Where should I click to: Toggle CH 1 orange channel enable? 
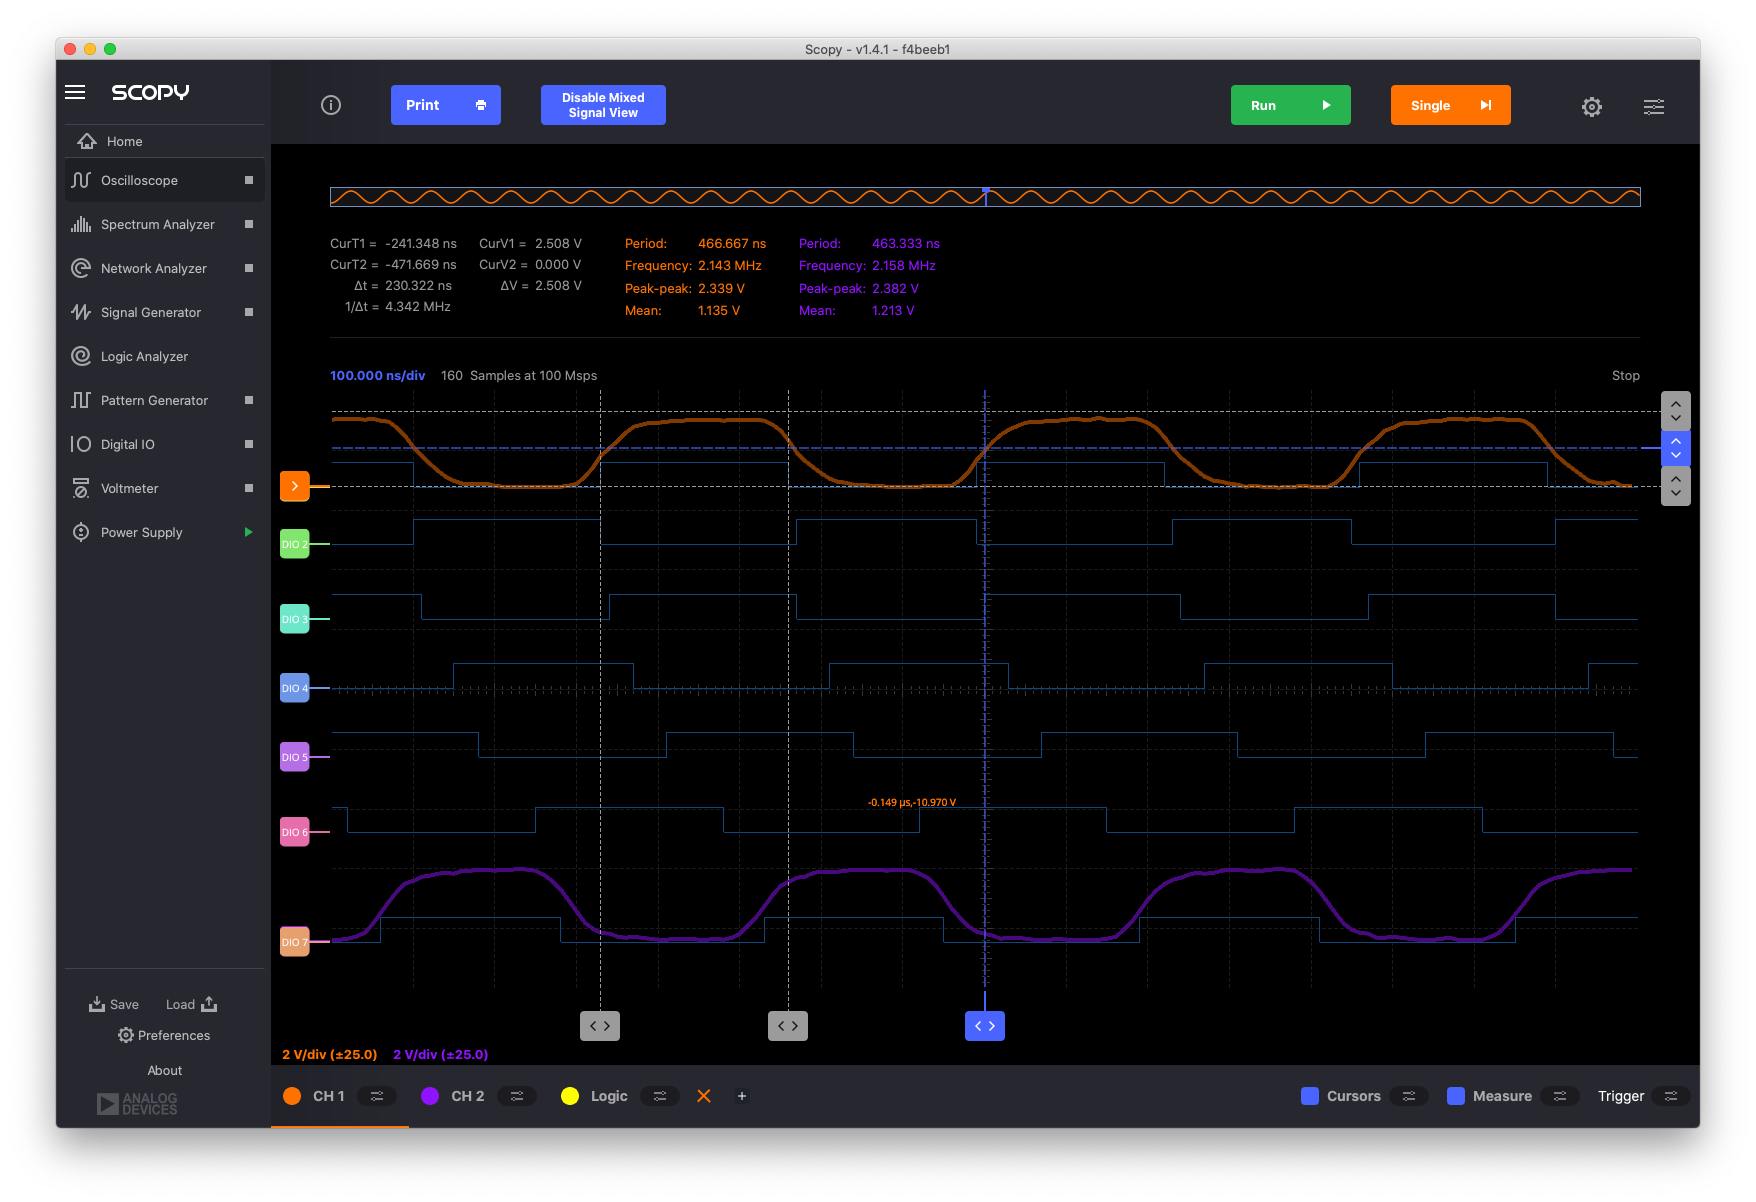point(292,1096)
